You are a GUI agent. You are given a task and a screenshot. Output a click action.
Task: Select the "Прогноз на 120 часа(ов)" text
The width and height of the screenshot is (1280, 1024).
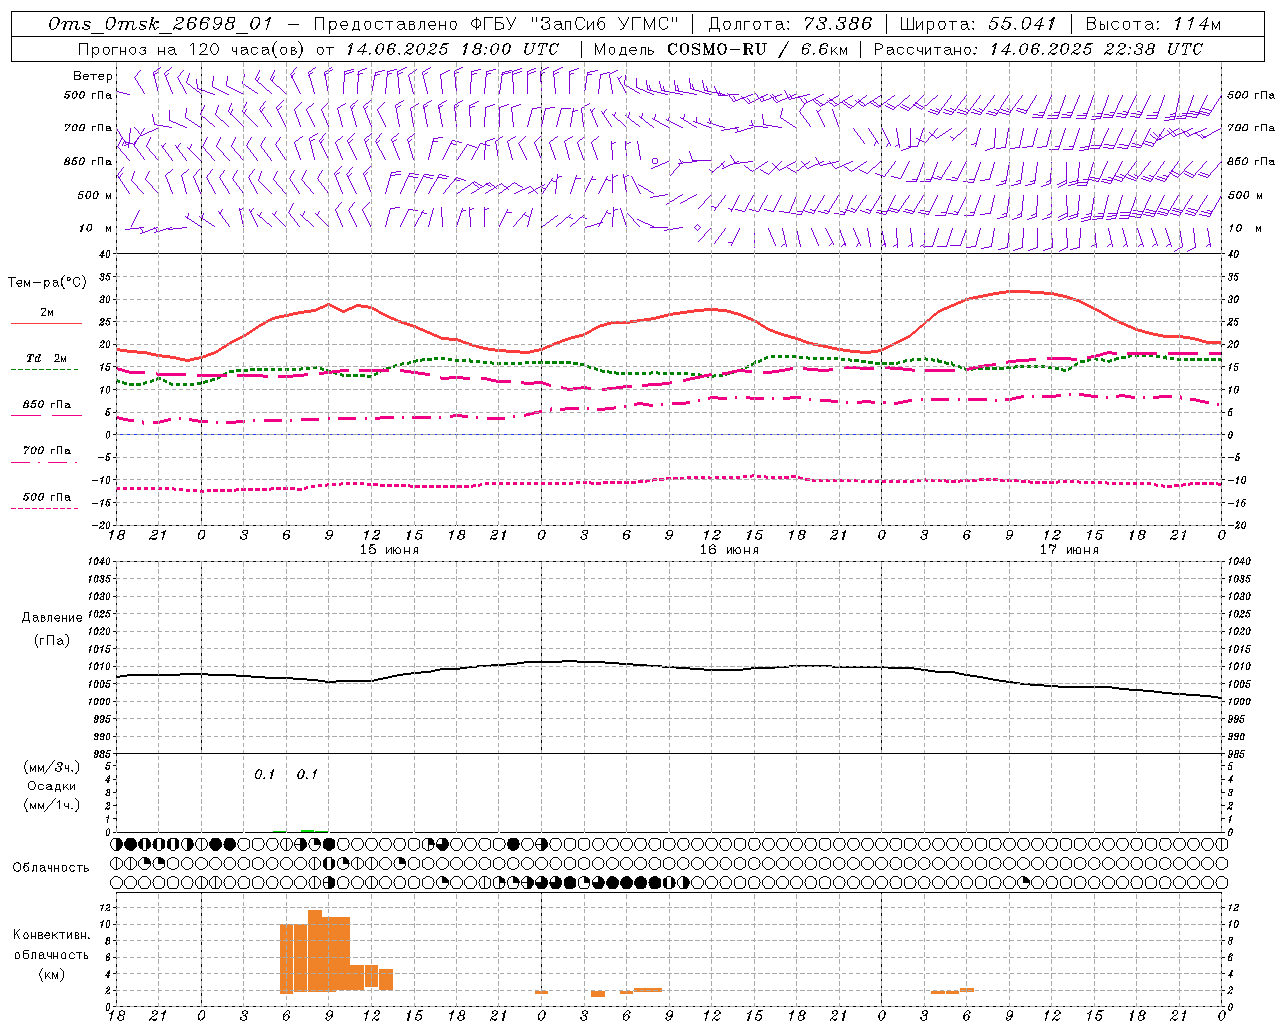[192, 49]
